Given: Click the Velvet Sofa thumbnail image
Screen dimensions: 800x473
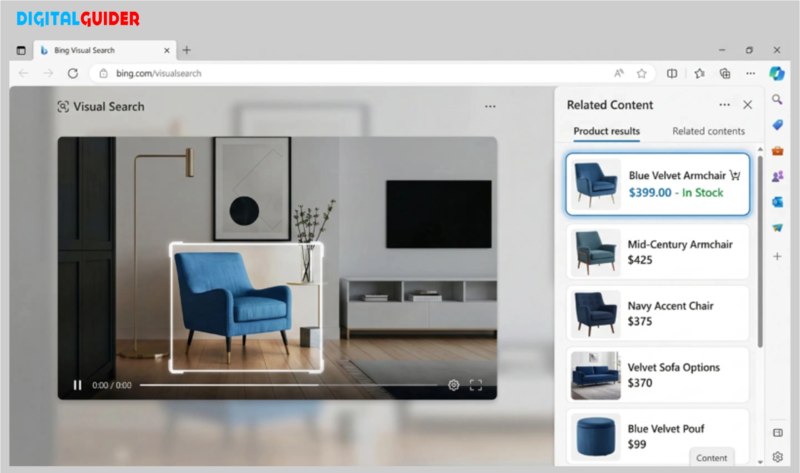Looking at the screenshot, I should [x=595, y=375].
